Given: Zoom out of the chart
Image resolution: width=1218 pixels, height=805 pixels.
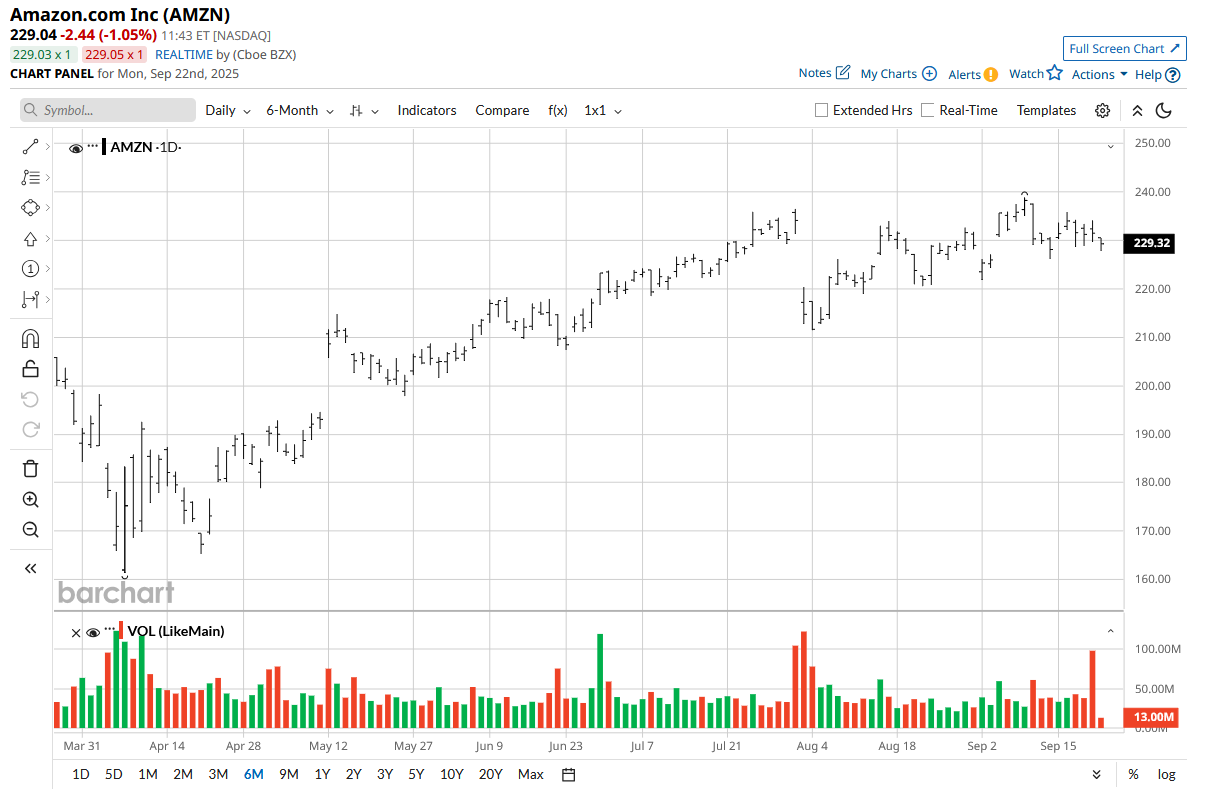Looking at the screenshot, I should pyautogui.click(x=30, y=530).
